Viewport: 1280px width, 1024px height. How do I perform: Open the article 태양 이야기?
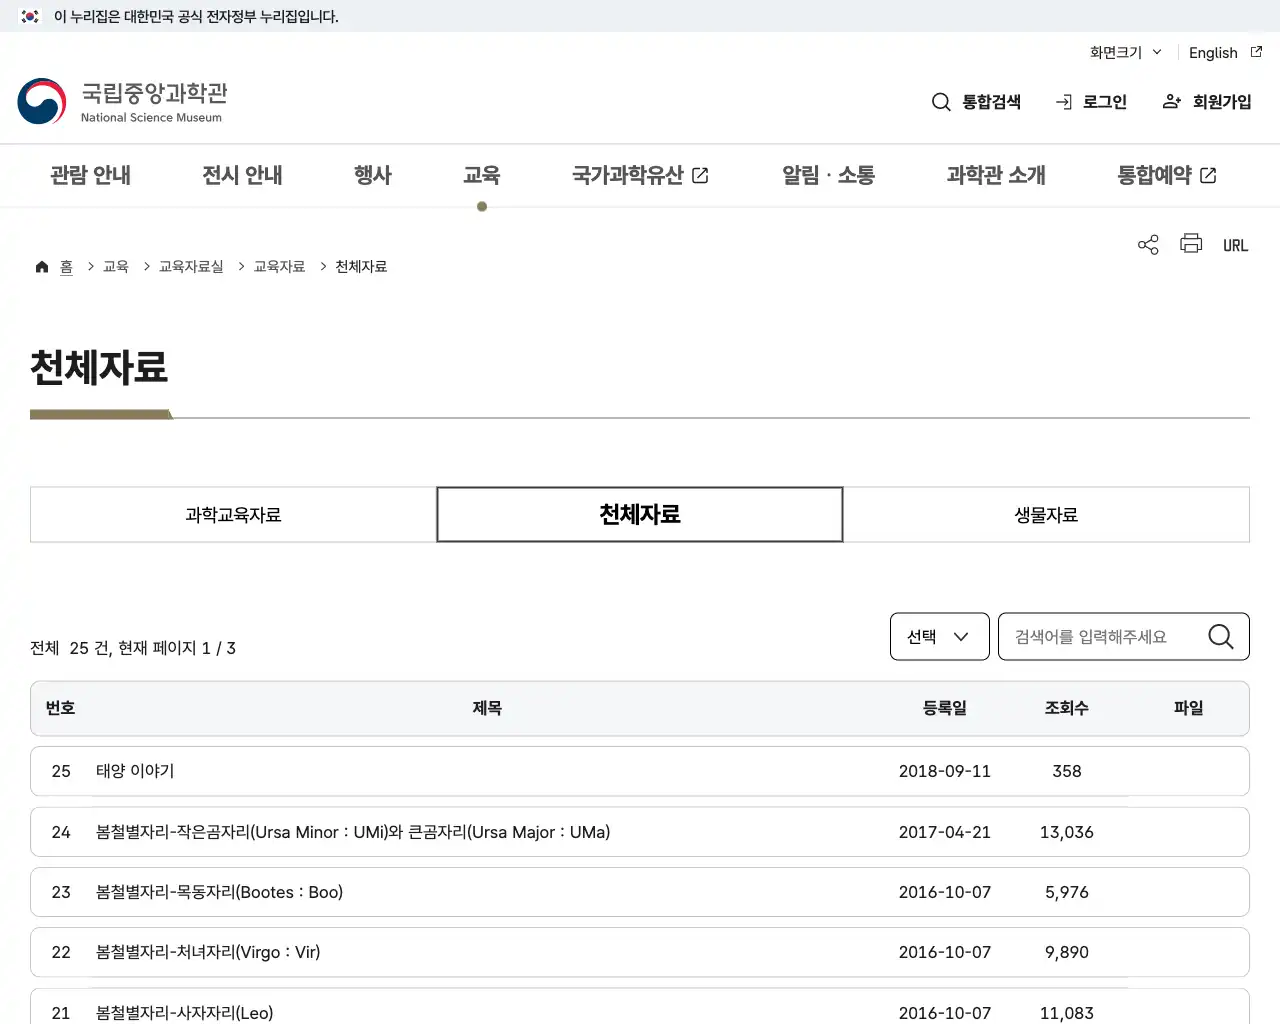pyautogui.click(x=134, y=771)
